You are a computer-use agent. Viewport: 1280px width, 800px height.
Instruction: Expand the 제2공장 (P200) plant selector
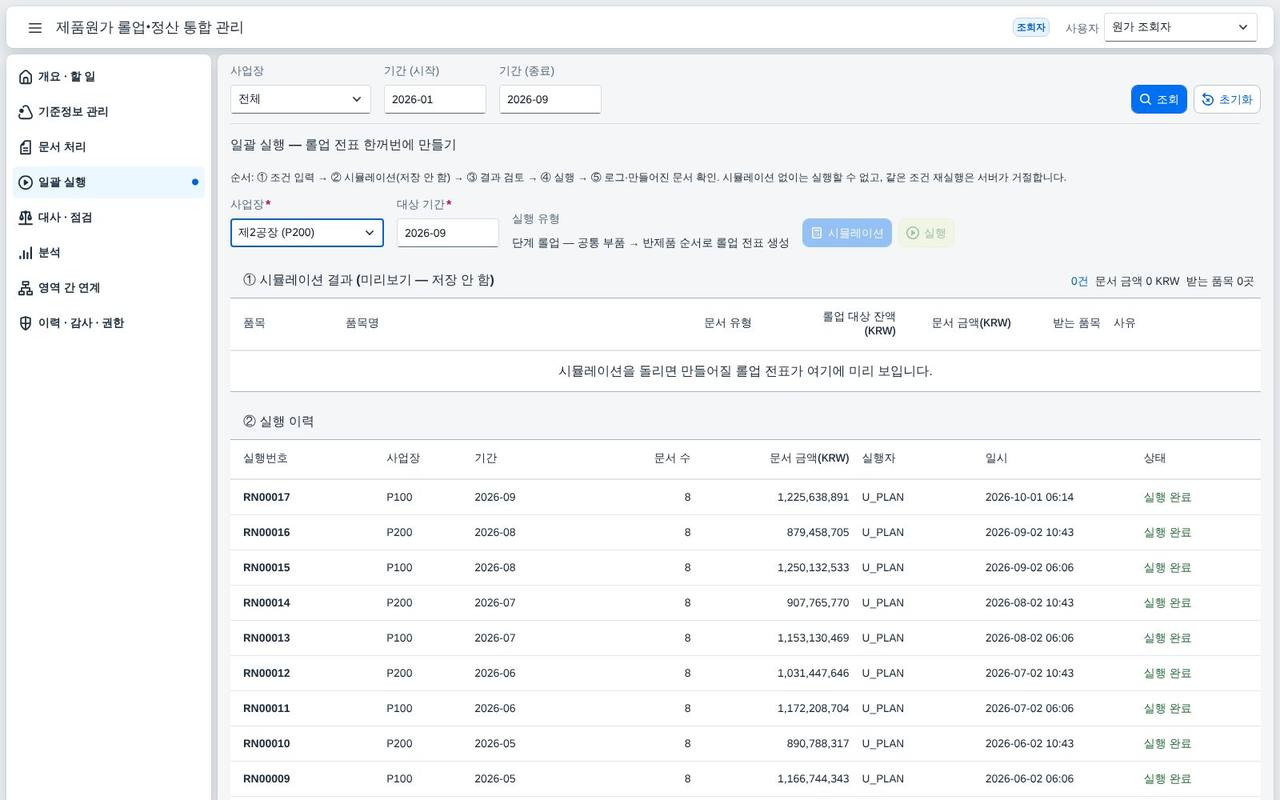click(307, 233)
